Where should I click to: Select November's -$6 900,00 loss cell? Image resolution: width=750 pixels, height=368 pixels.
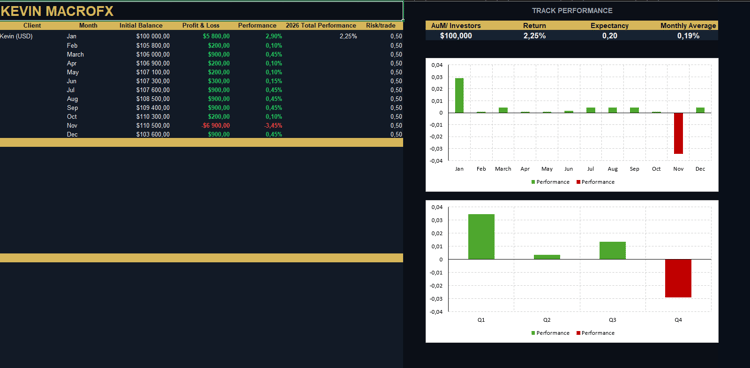click(x=215, y=126)
